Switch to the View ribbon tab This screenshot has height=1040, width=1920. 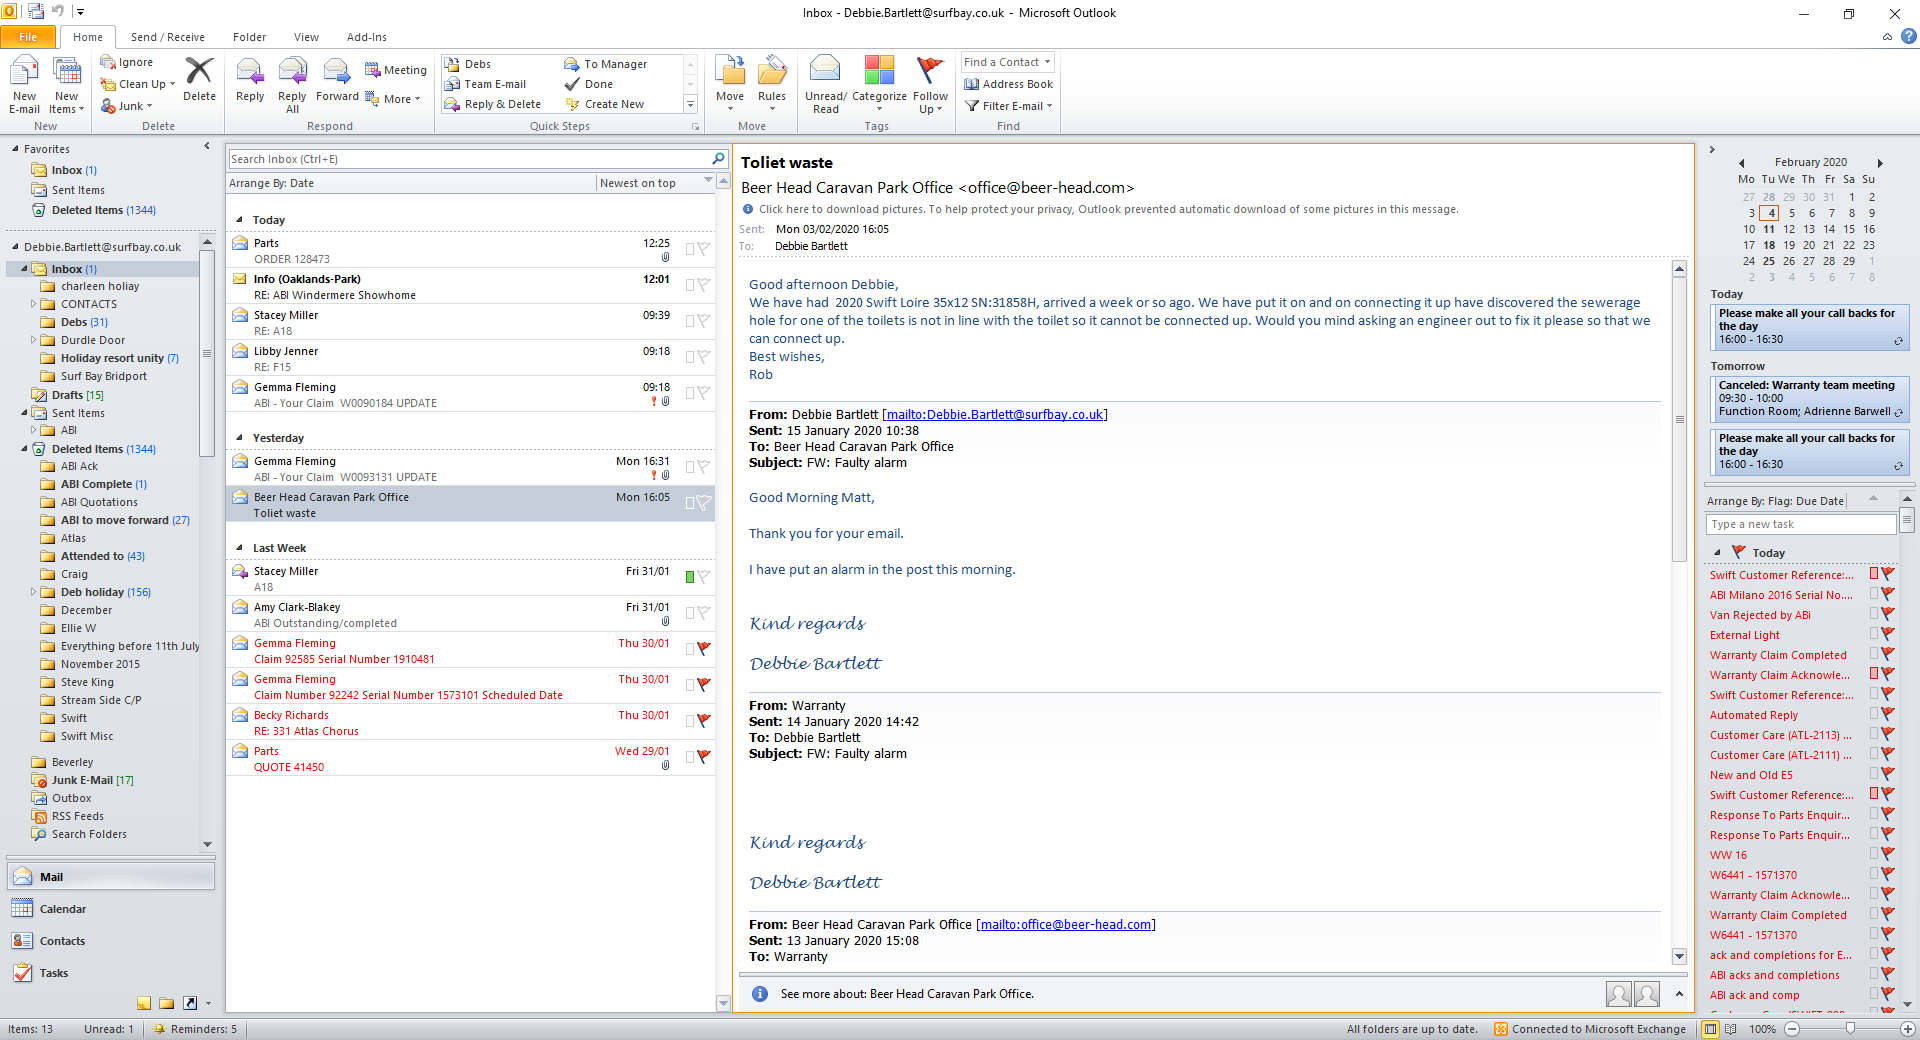point(306,37)
